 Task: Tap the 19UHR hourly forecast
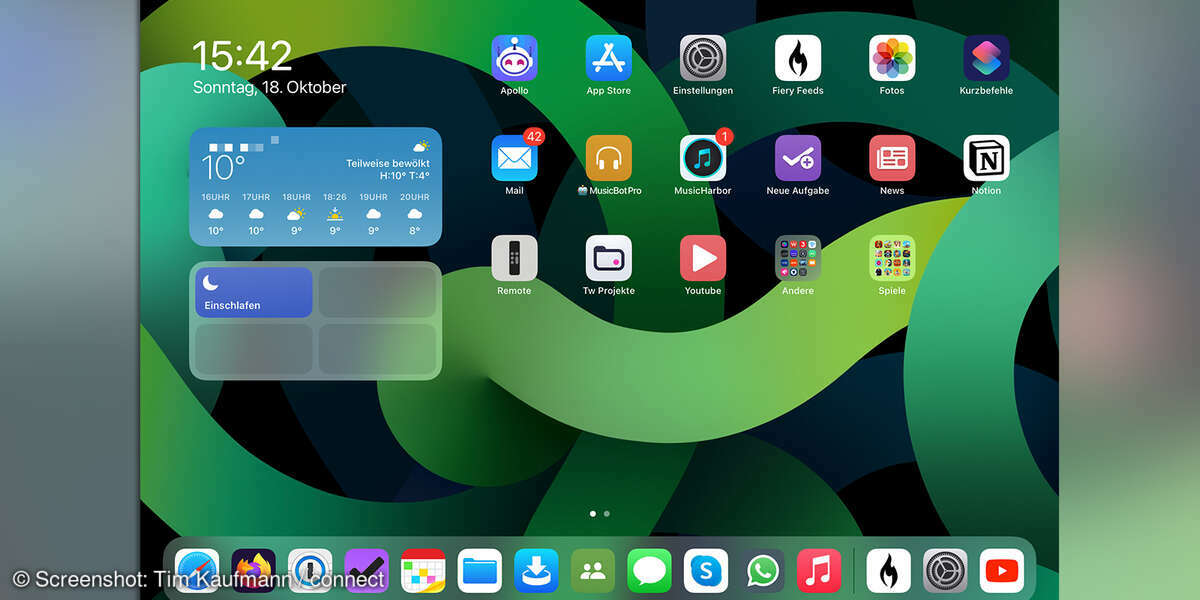tap(374, 214)
